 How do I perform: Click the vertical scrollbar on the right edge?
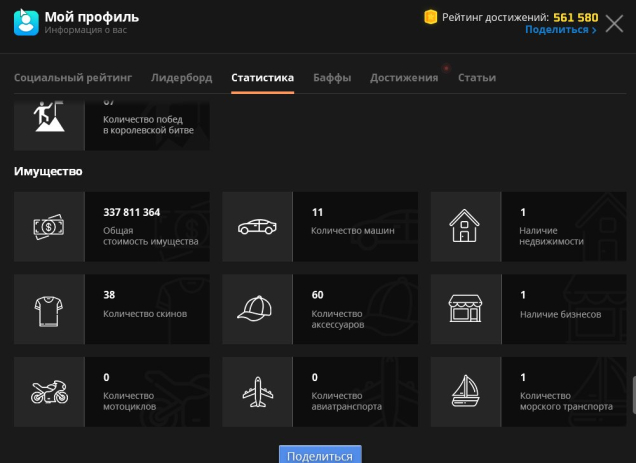click(x=632, y=395)
